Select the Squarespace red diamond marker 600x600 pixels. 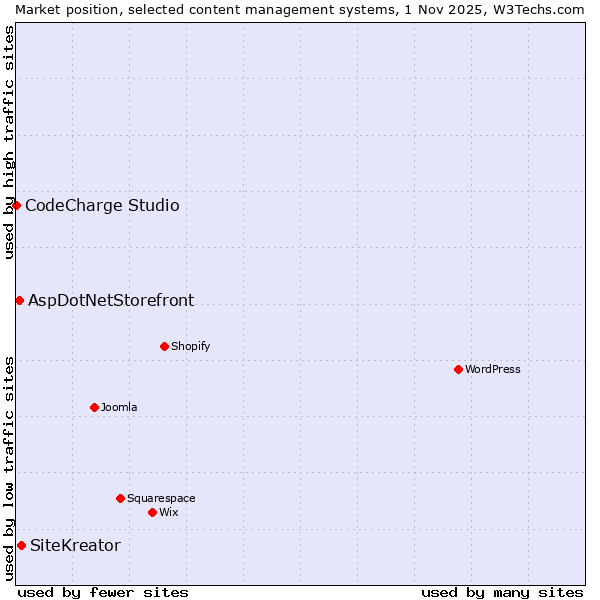[120, 498]
